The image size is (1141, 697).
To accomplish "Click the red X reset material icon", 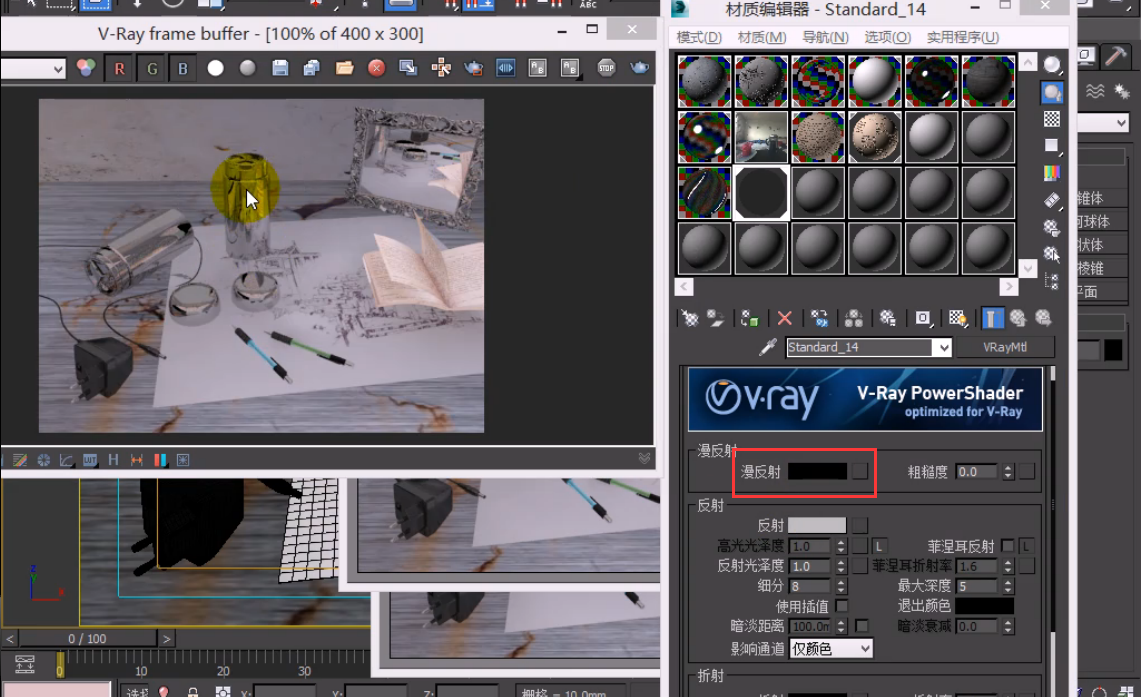I will click(785, 318).
